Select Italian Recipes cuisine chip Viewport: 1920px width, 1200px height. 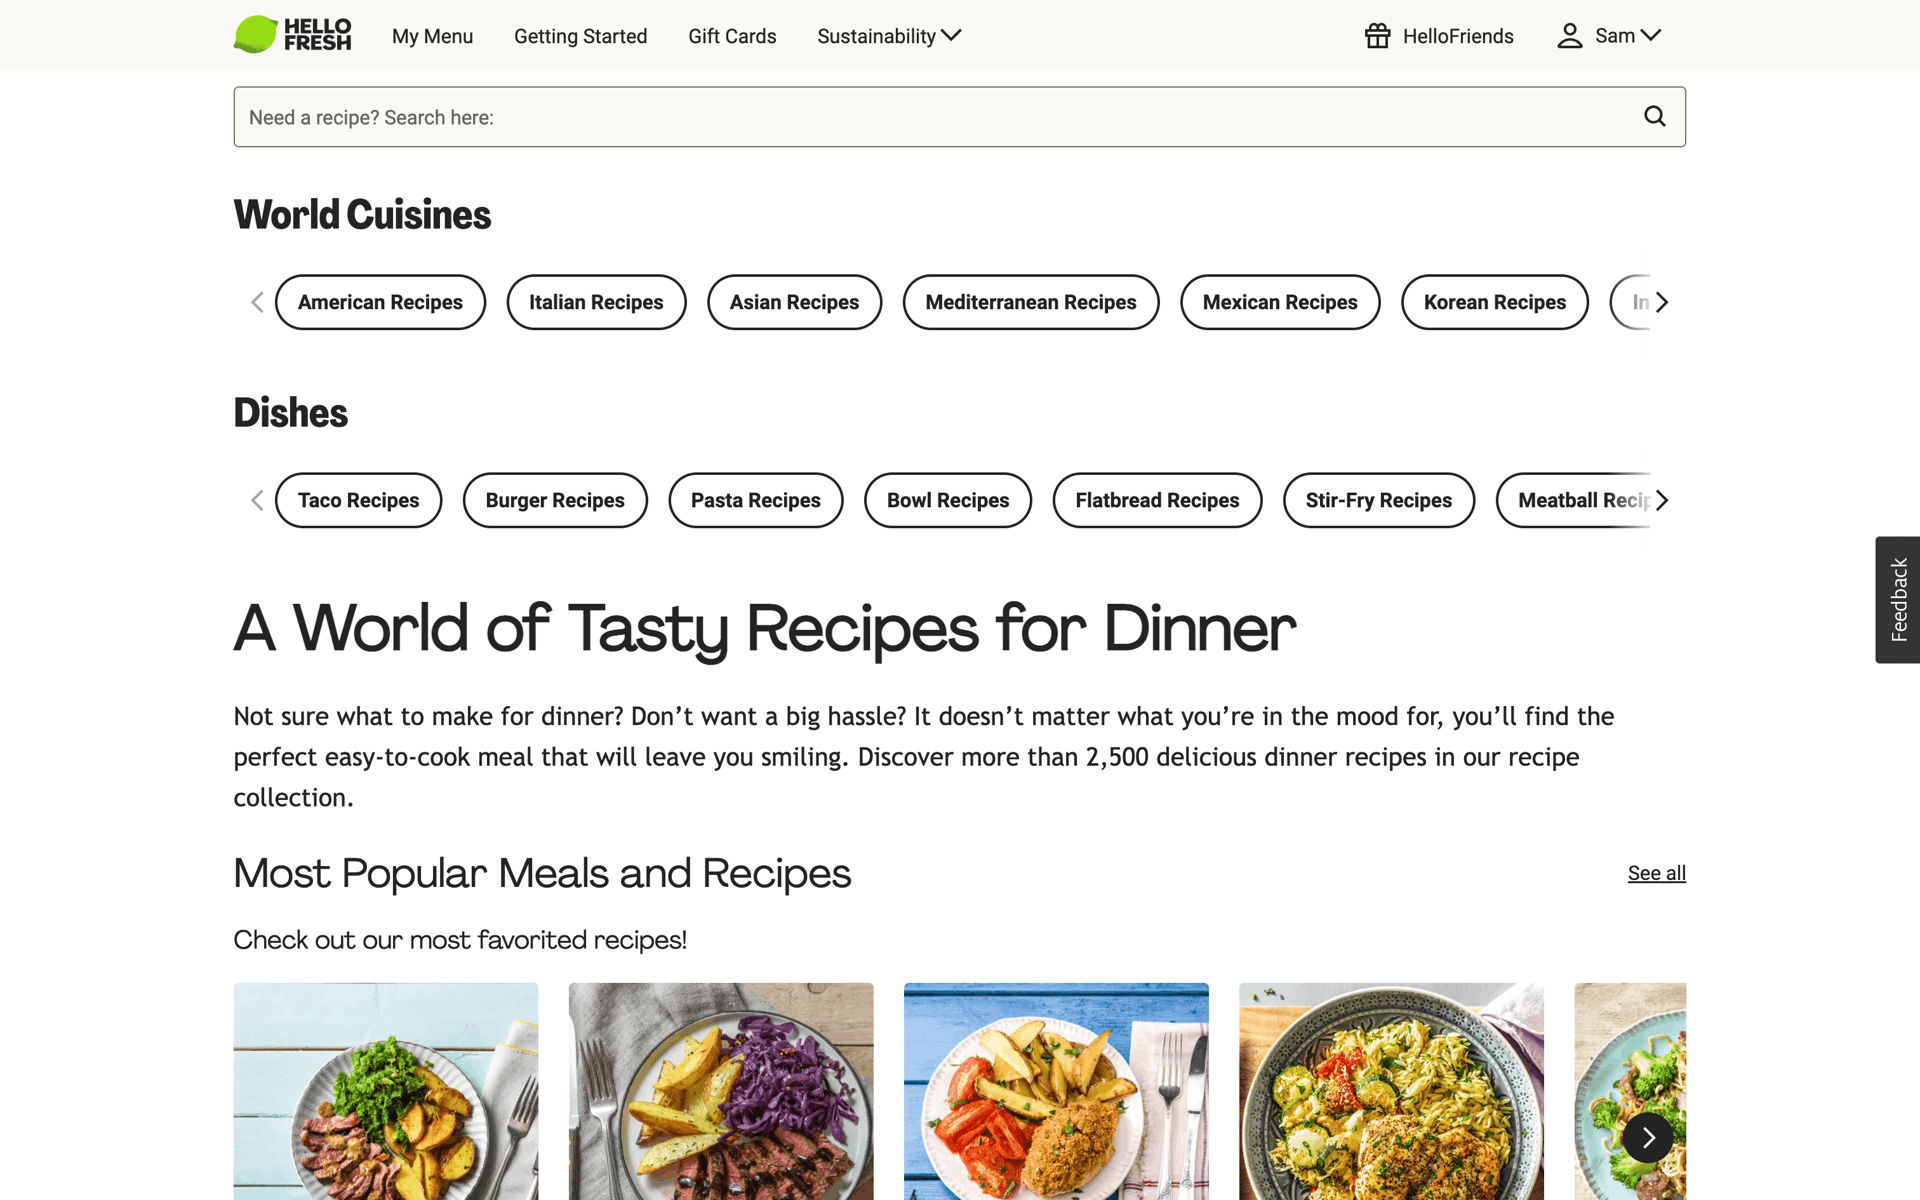pos(596,302)
